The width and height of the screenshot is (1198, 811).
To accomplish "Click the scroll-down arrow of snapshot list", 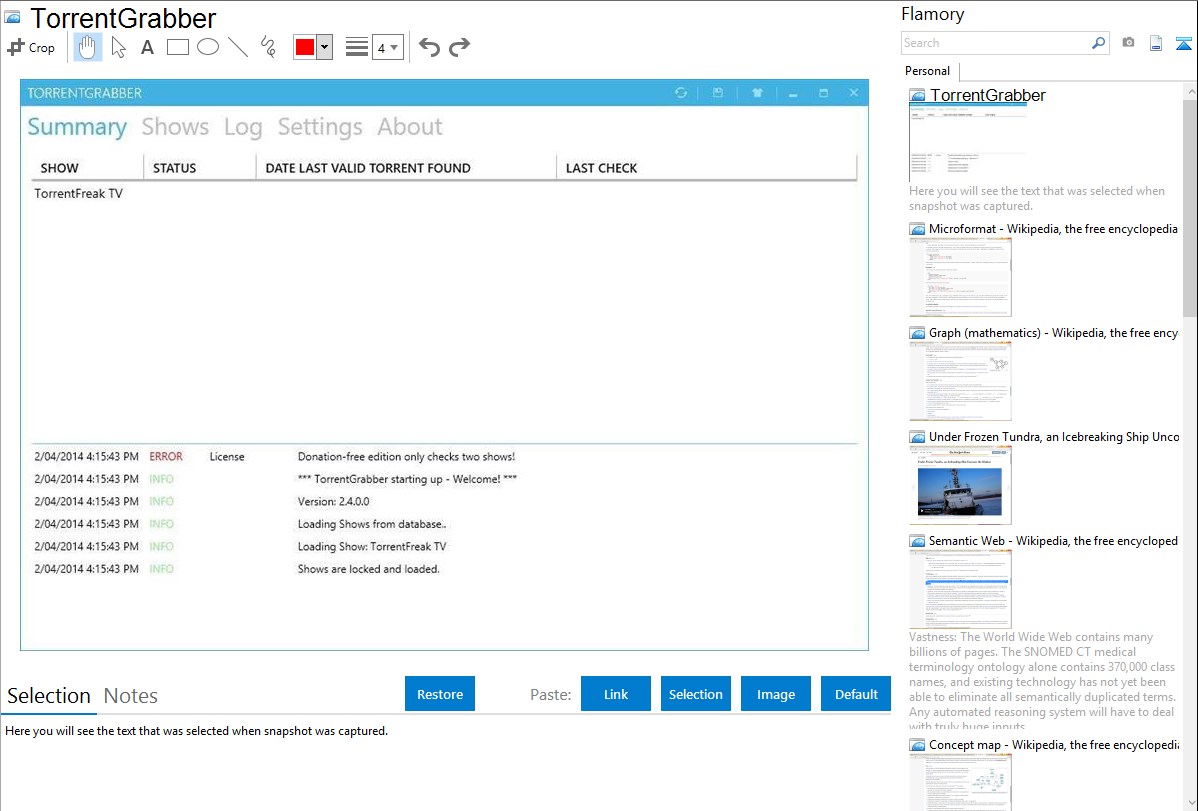I will click(x=1190, y=803).
